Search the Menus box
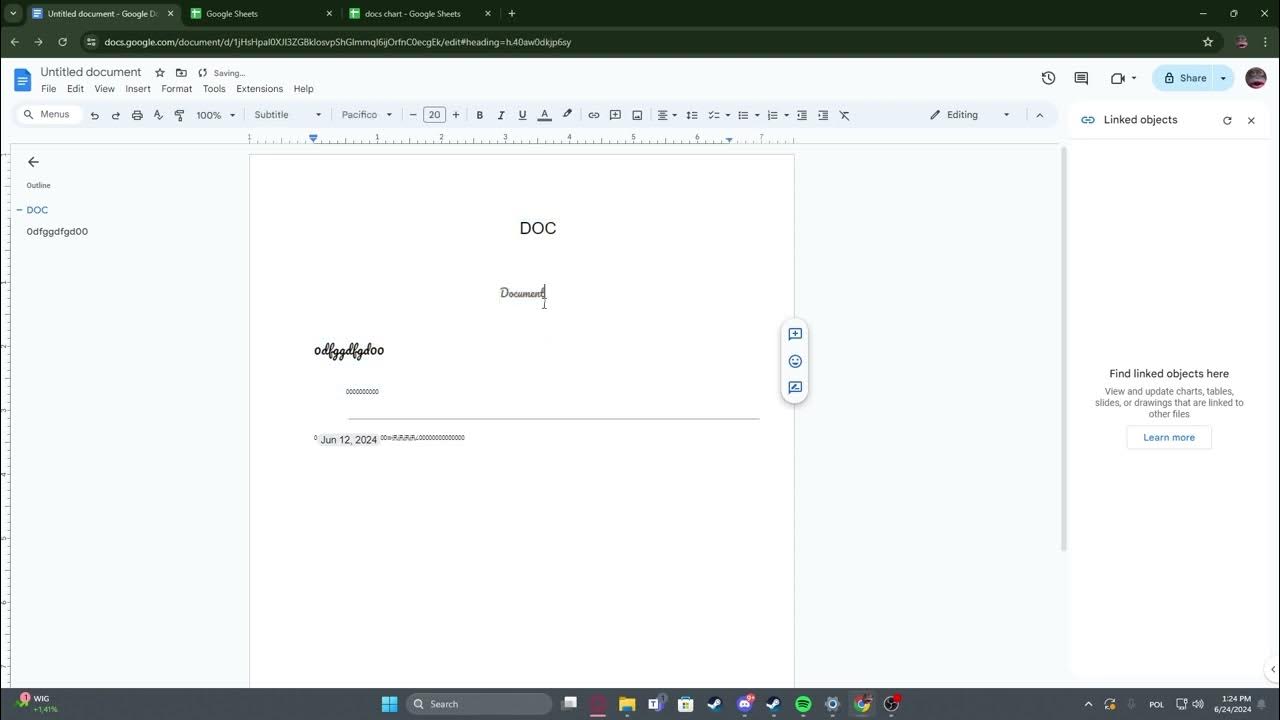Viewport: 1280px width, 720px height. point(47,115)
